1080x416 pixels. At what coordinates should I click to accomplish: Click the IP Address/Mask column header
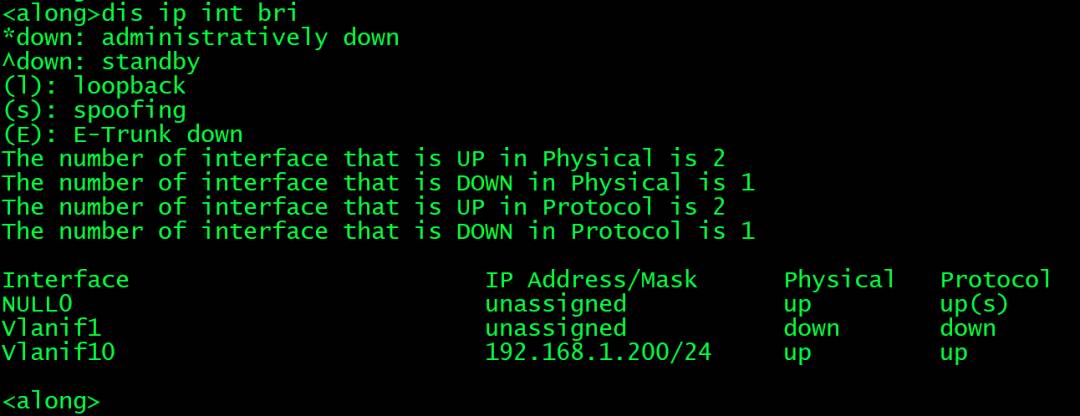591,280
